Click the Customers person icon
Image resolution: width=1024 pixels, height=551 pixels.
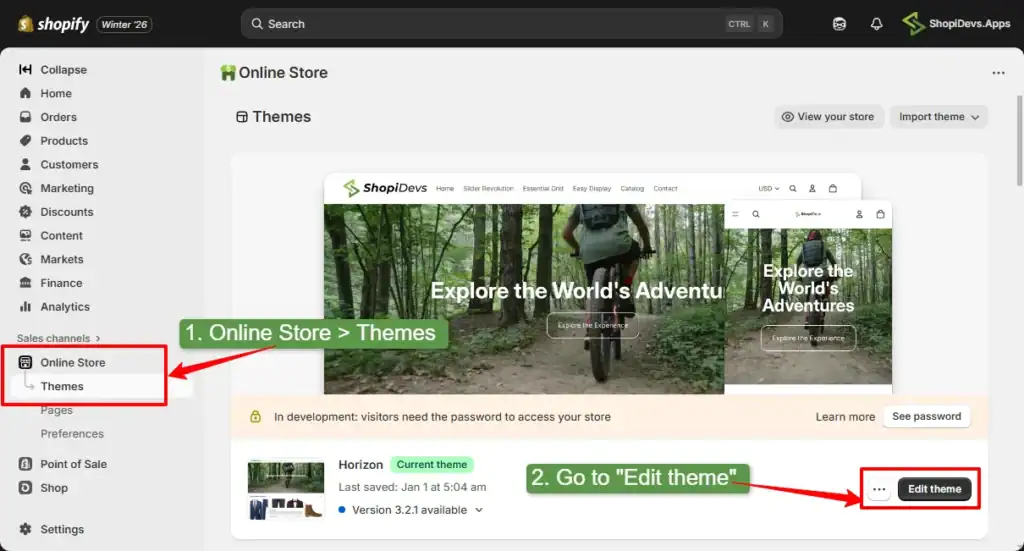pos(25,165)
